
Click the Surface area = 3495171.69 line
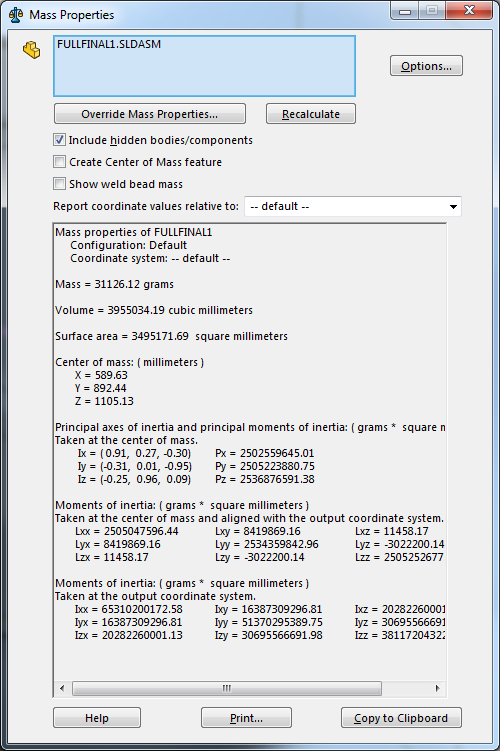click(171, 336)
